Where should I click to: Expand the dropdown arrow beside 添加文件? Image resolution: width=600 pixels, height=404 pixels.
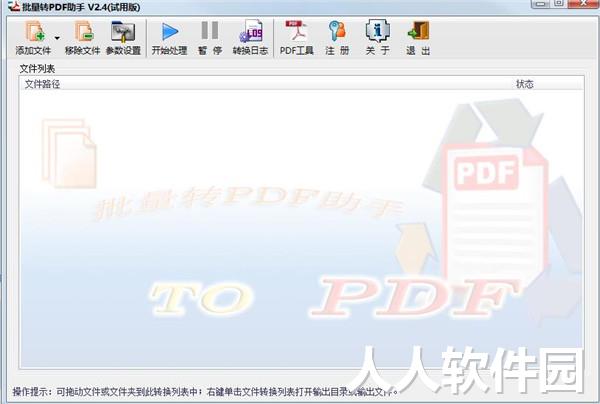click(x=57, y=38)
